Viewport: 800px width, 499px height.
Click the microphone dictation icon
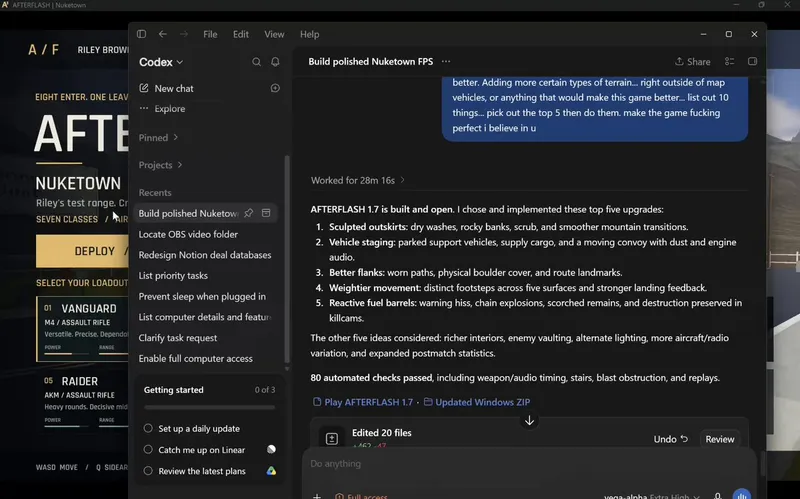click(717, 496)
